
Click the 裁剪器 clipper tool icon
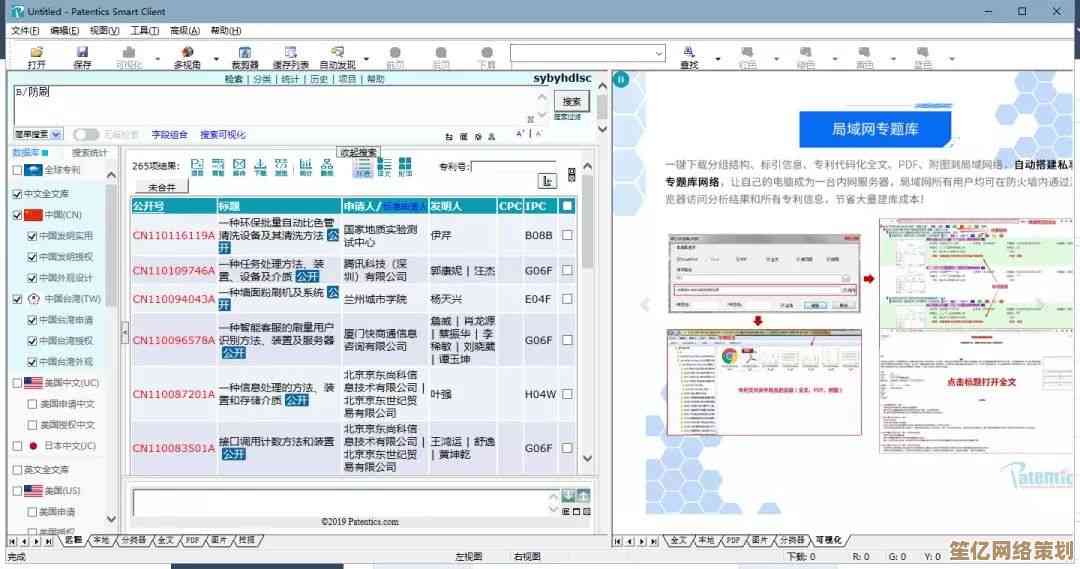244,56
